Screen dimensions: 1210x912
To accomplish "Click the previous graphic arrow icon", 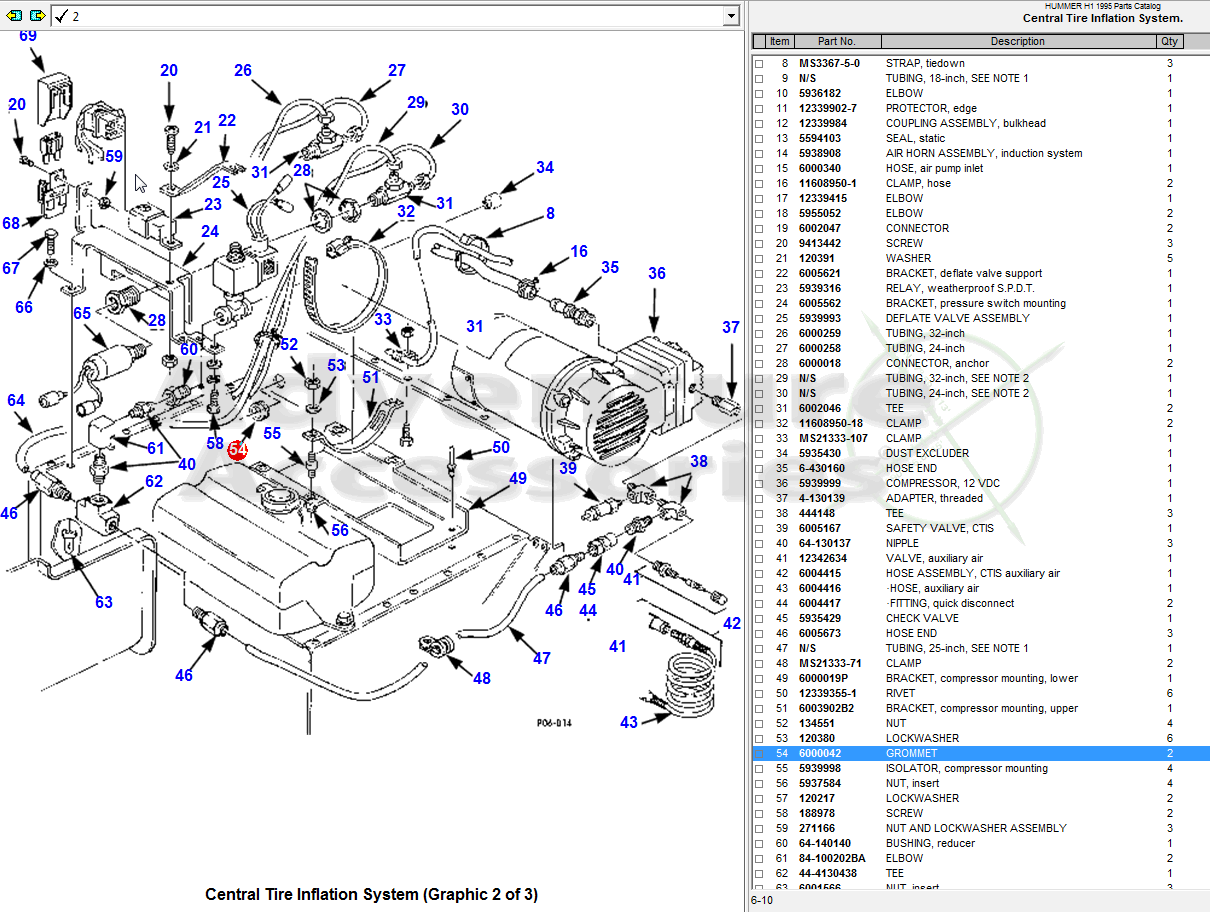I will click(14, 16).
